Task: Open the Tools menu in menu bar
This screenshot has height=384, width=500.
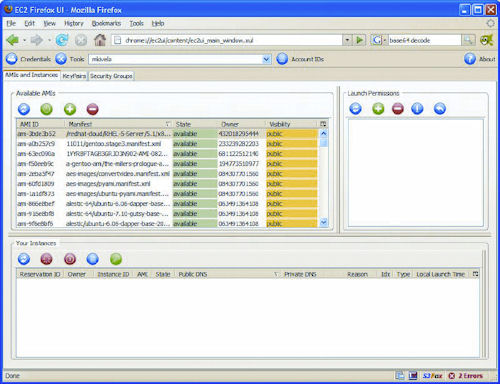Action: [136, 23]
